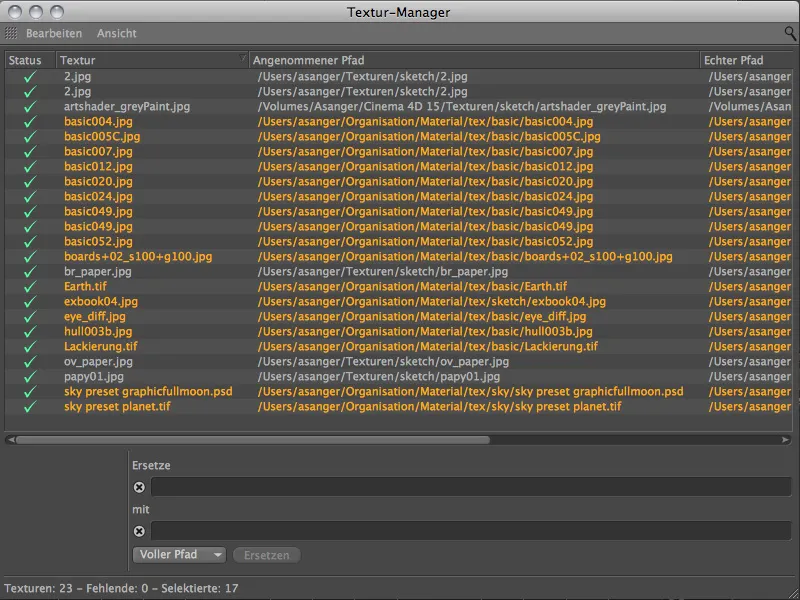Sort by the Angenommener Pfad column header
The width and height of the screenshot is (800, 600).
tap(474, 60)
